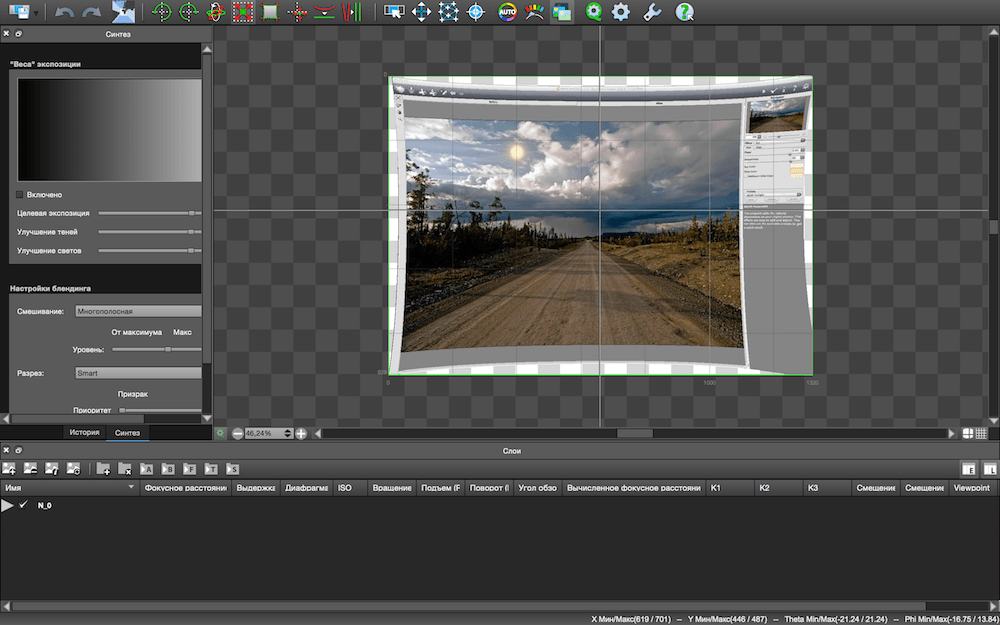Image resolution: width=1000 pixels, height=625 pixels.
Task: Toggle the N_0 layer checkmark
Action: click(23, 504)
